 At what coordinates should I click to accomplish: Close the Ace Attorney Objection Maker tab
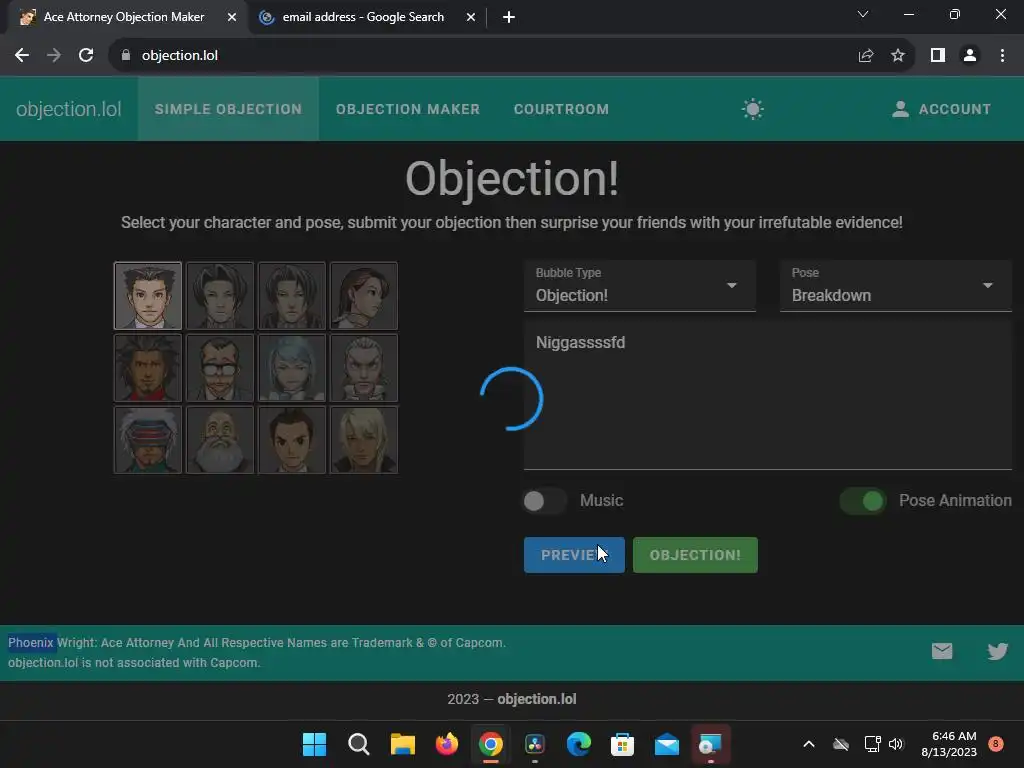coord(232,17)
